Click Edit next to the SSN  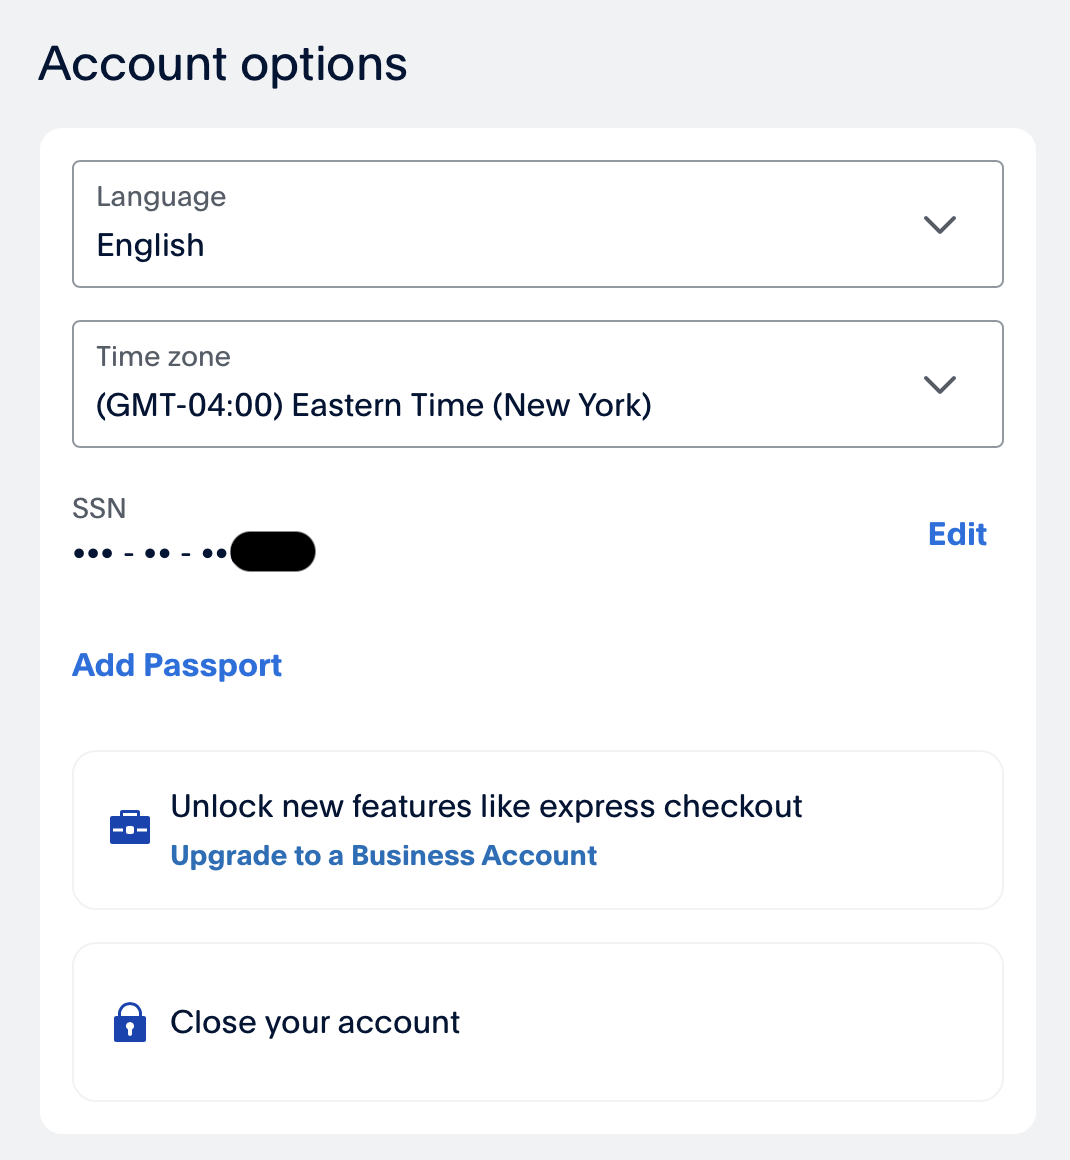click(x=957, y=534)
